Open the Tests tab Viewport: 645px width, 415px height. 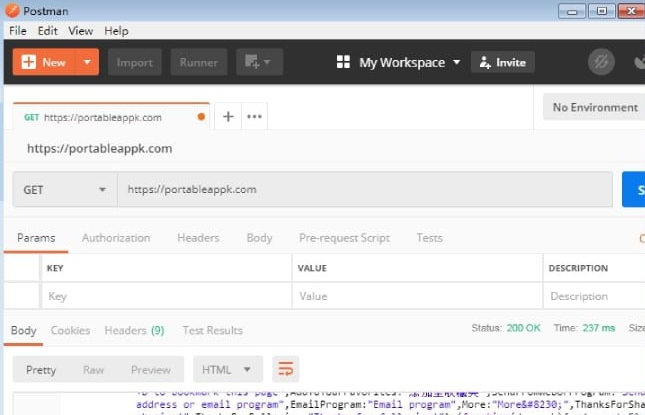[429, 238]
